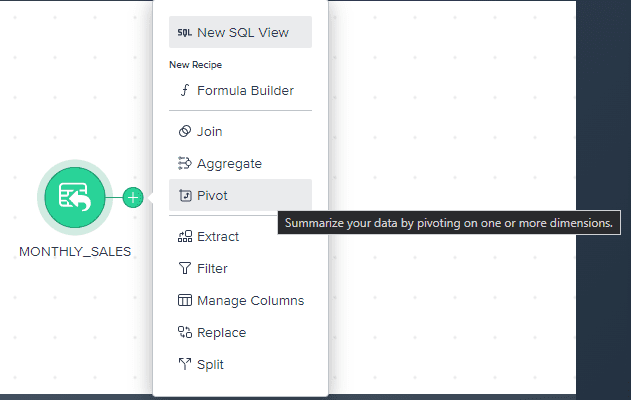Click the Pivot recipe icon
This screenshot has height=400, width=631.
(x=185, y=196)
